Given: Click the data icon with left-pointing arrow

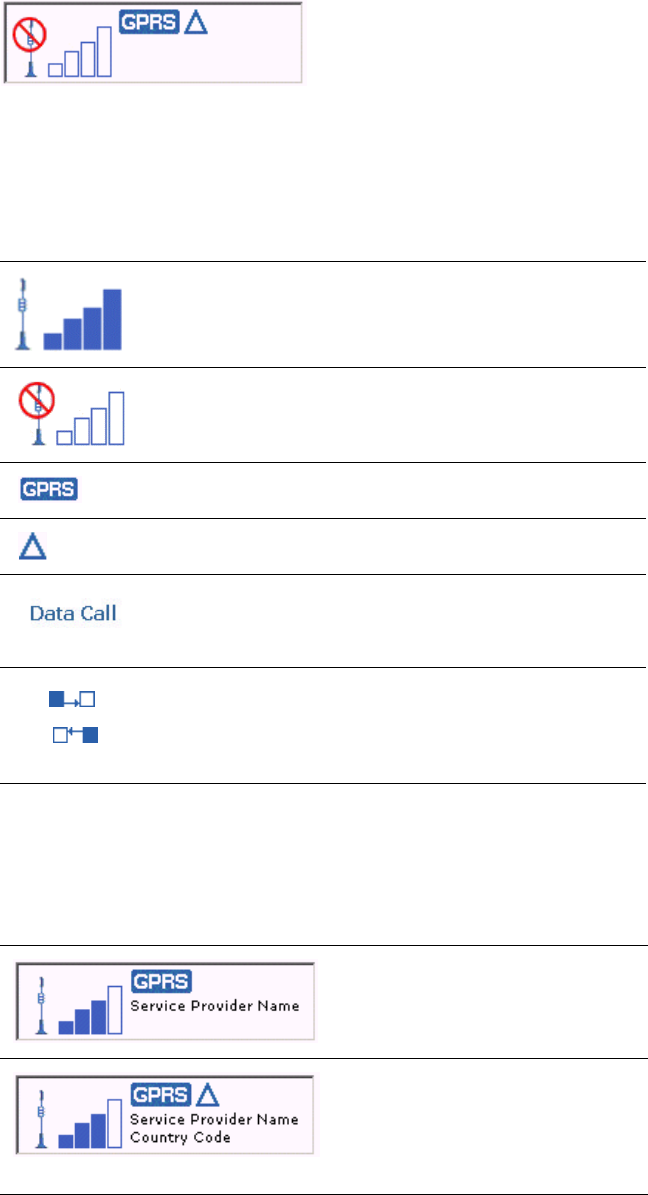Looking at the screenshot, I should (76, 737).
